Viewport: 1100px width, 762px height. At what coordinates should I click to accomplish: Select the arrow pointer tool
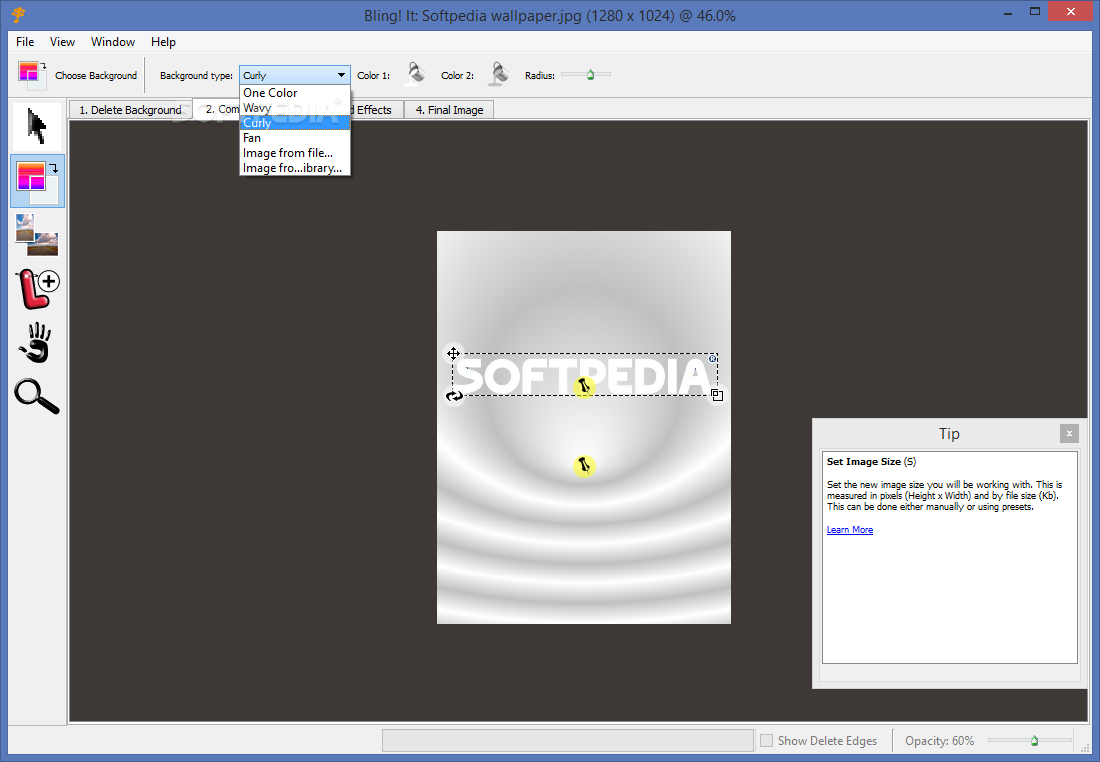[37, 126]
